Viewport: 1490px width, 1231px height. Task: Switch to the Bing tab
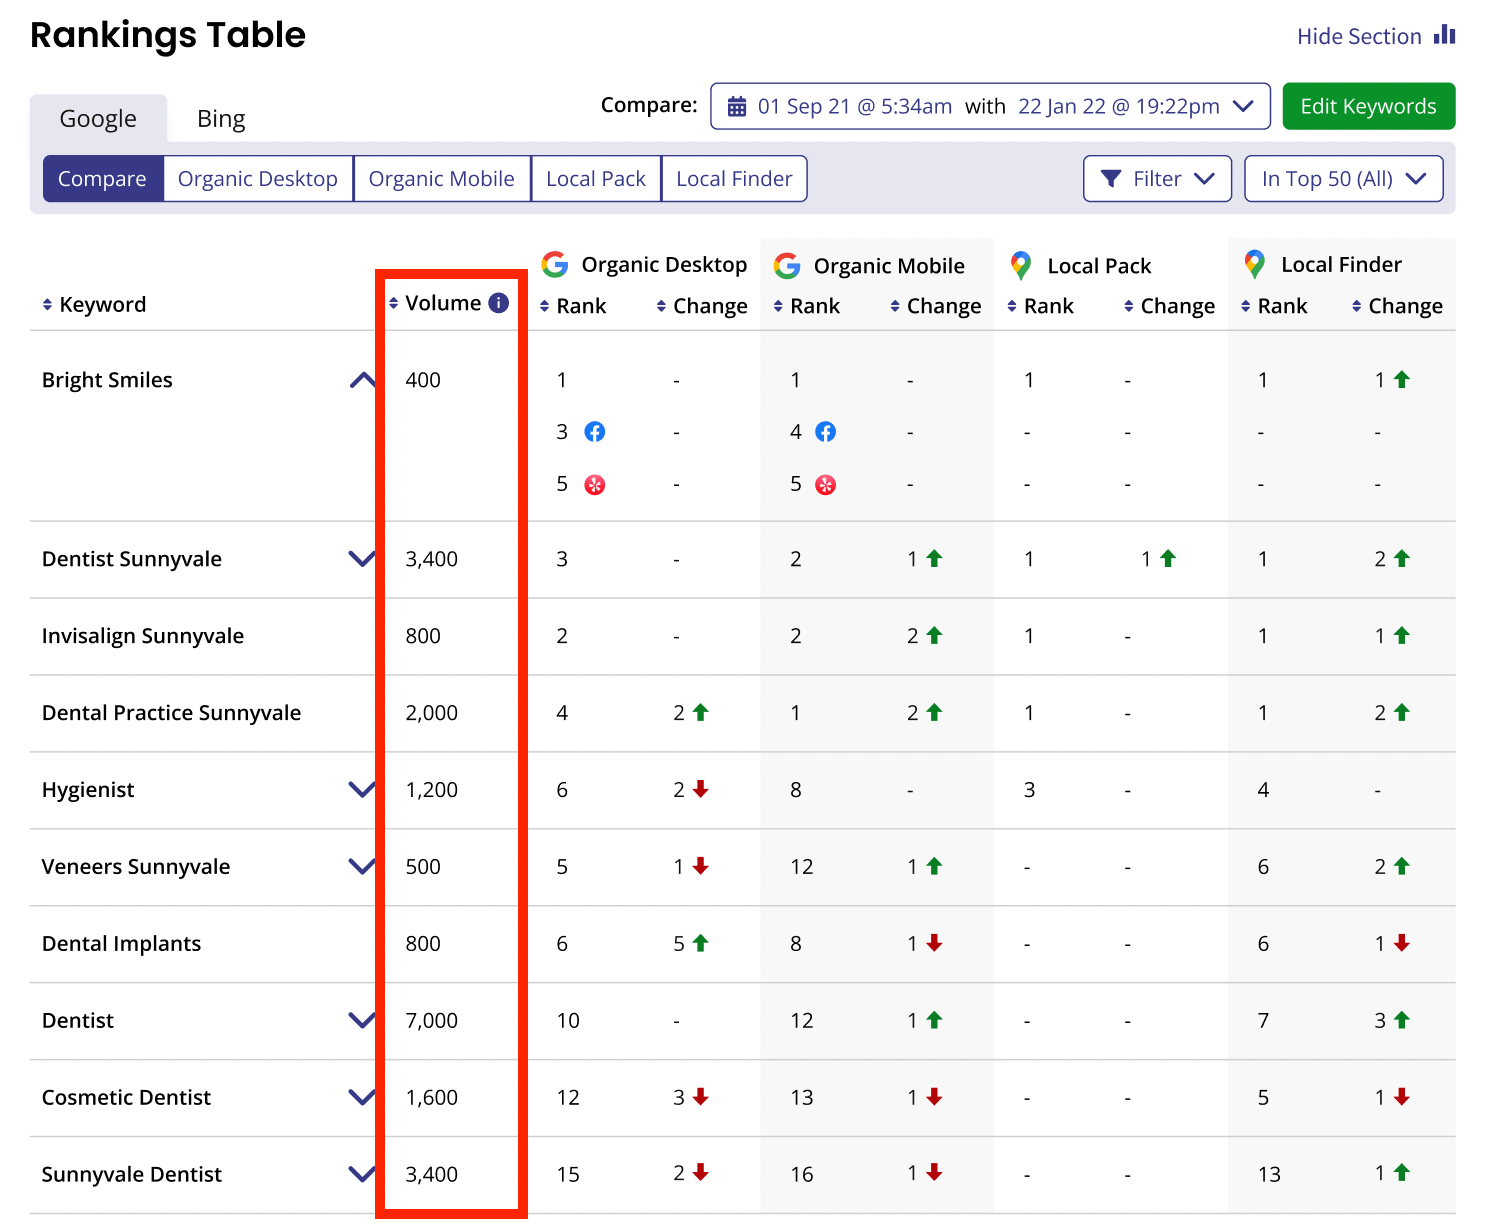[x=220, y=118]
